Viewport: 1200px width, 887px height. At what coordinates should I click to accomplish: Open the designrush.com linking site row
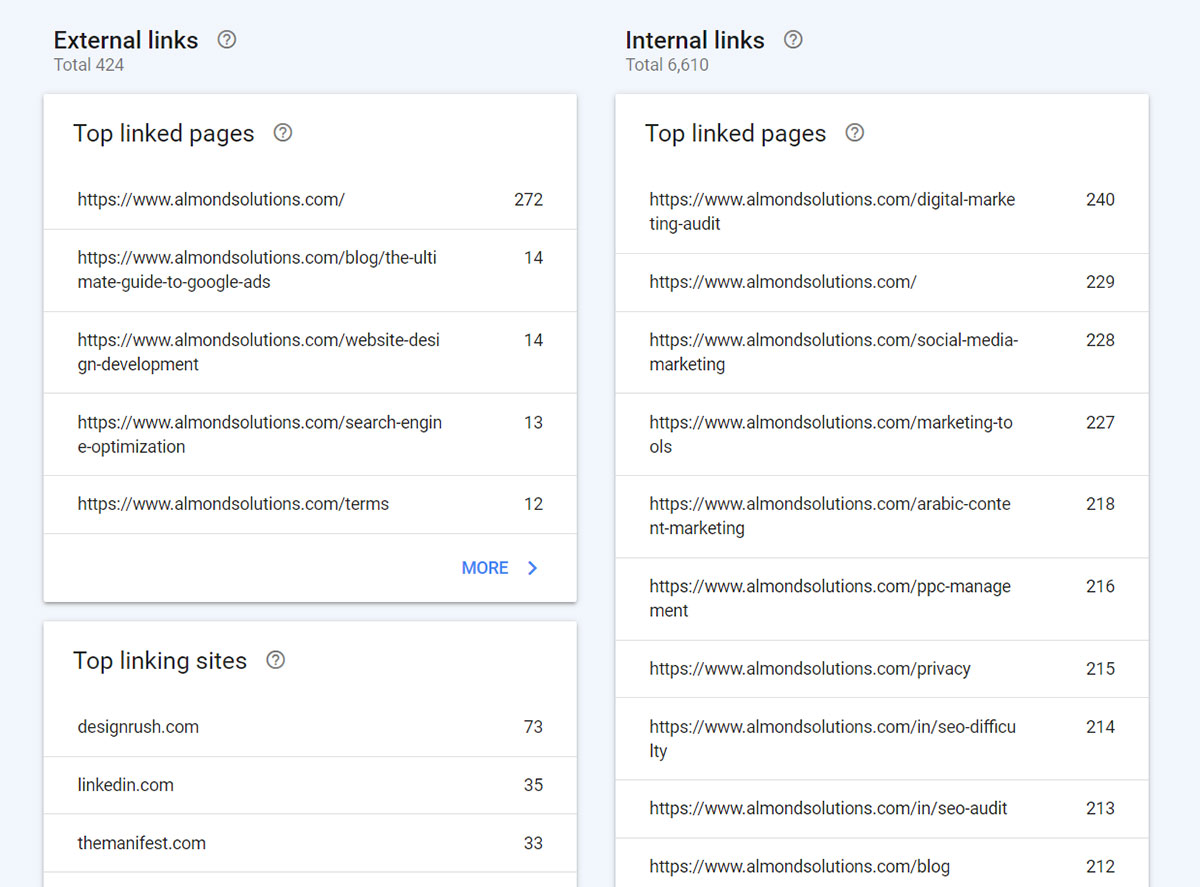click(x=310, y=727)
